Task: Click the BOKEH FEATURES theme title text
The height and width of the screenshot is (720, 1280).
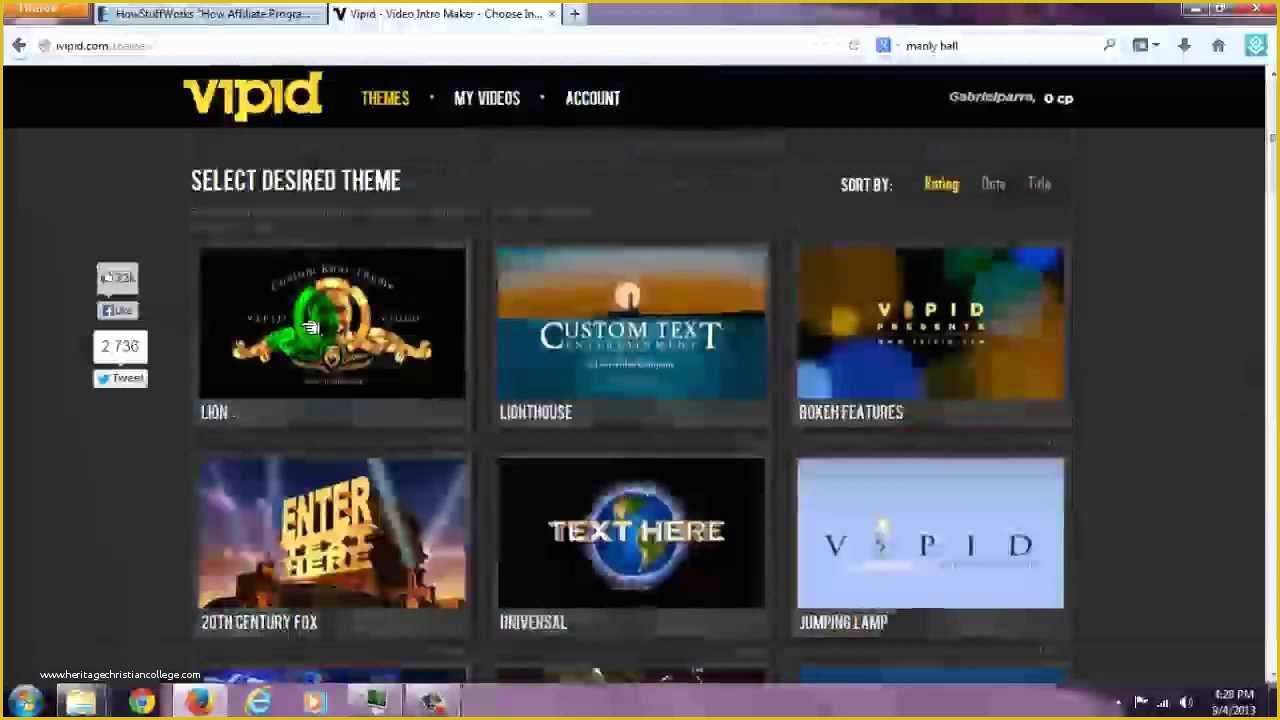Action: pyautogui.click(x=851, y=412)
